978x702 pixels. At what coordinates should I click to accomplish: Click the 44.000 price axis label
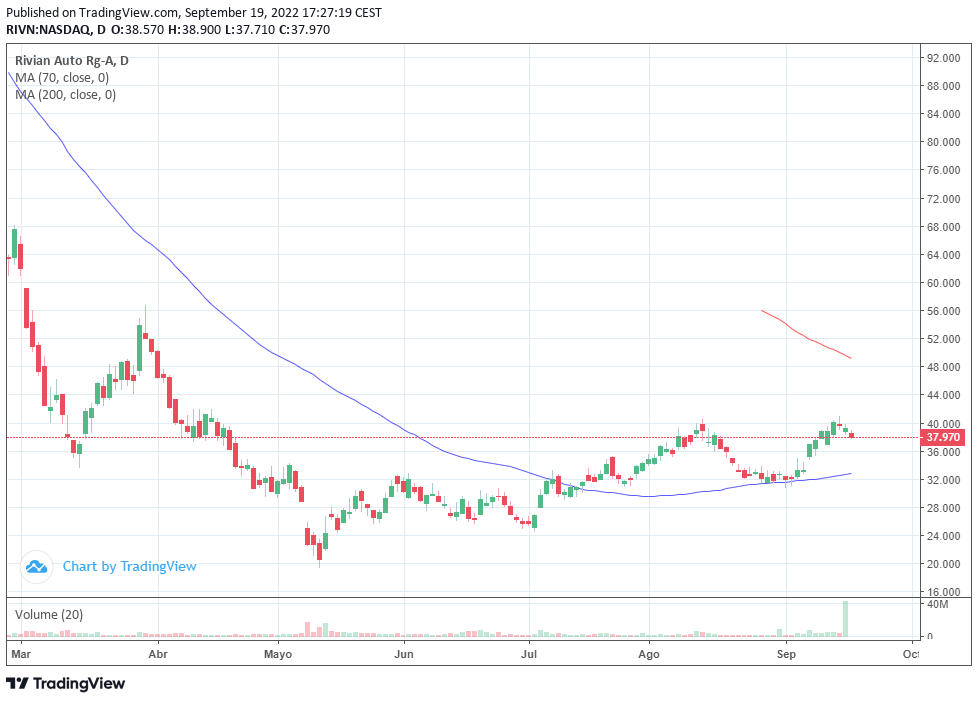(943, 396)
